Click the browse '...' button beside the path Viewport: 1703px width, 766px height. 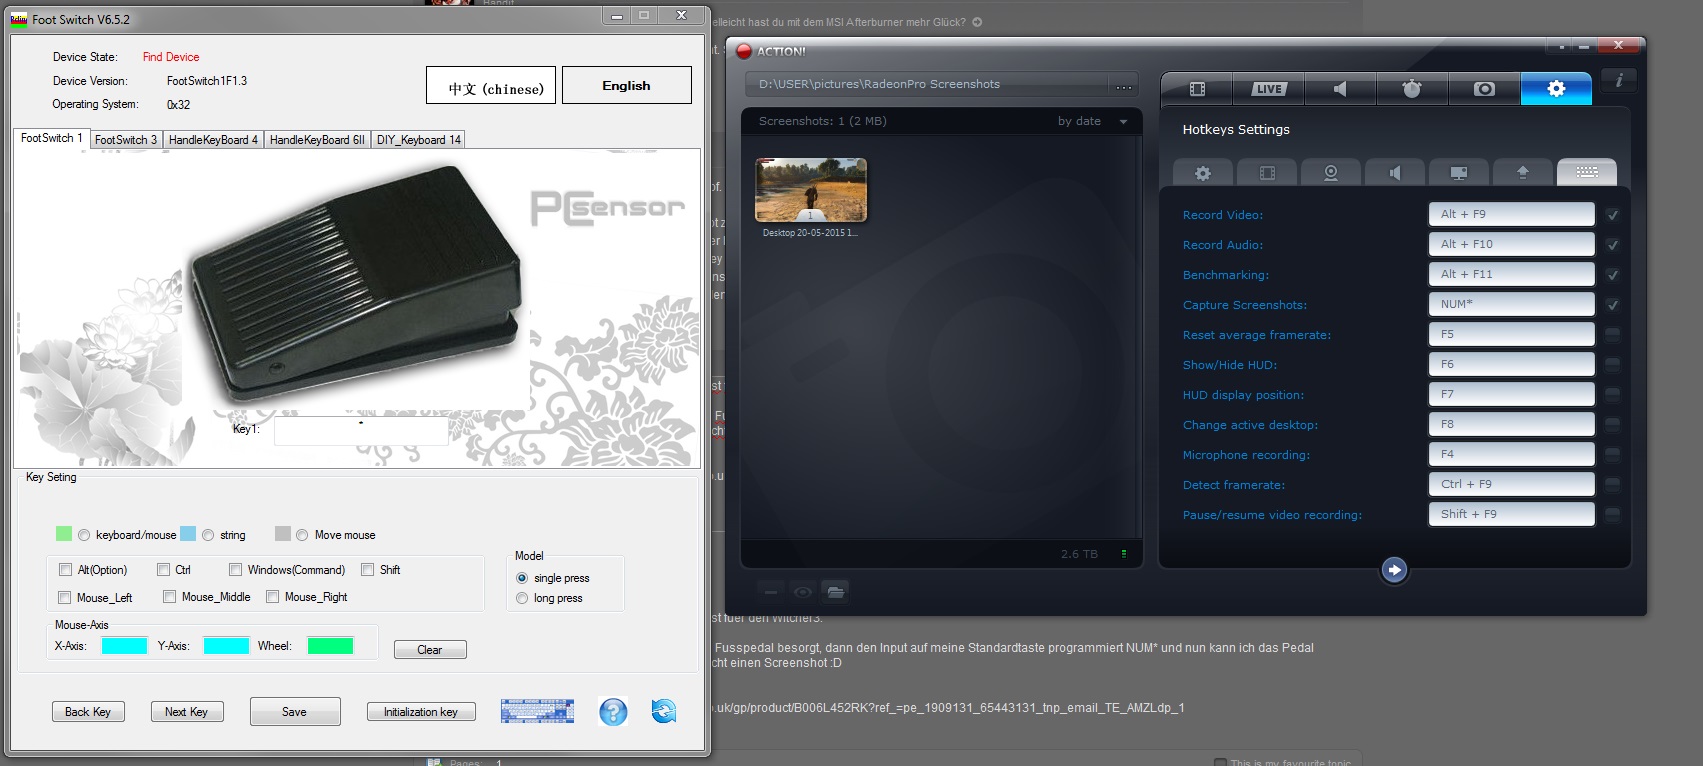tap(1124, 86)
